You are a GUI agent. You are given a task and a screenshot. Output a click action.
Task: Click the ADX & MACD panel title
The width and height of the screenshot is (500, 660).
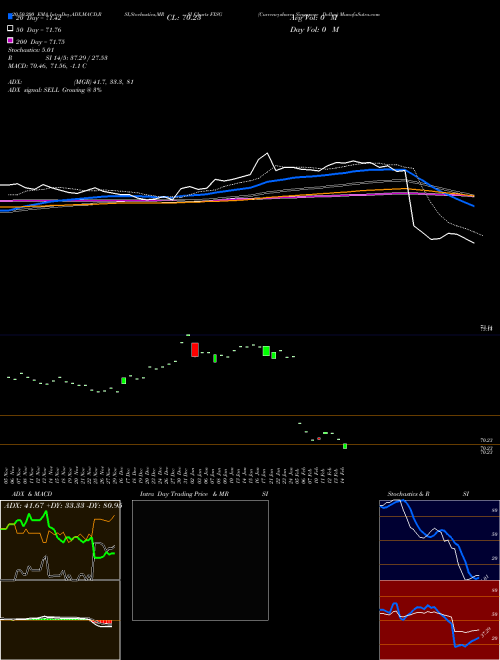tap(32, 494)
